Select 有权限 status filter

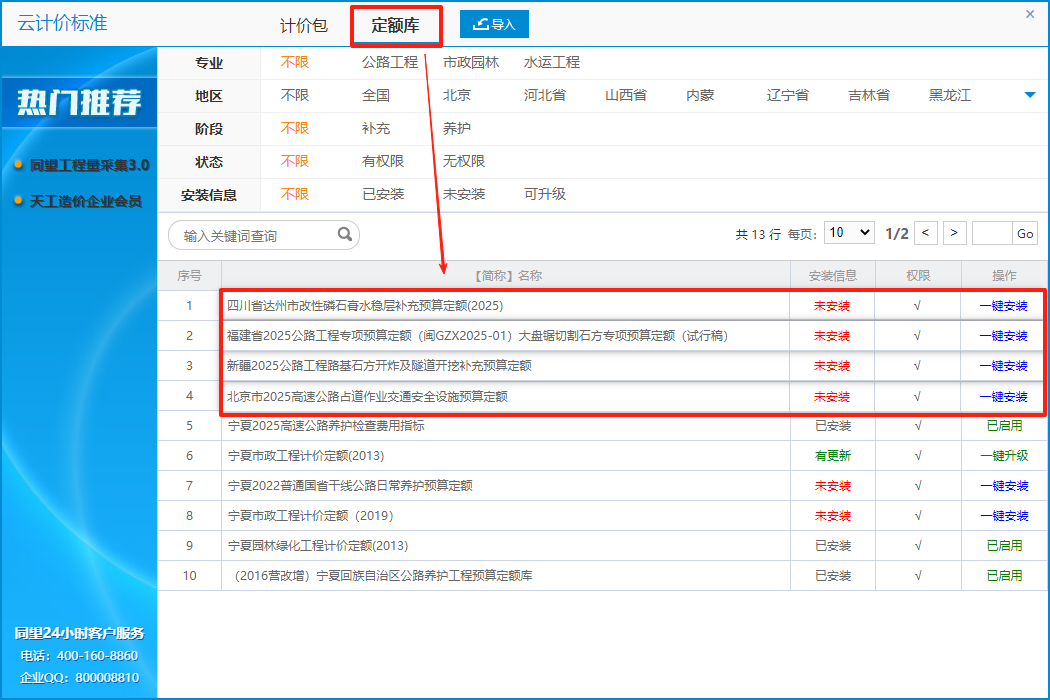click(x=383, y=161)
